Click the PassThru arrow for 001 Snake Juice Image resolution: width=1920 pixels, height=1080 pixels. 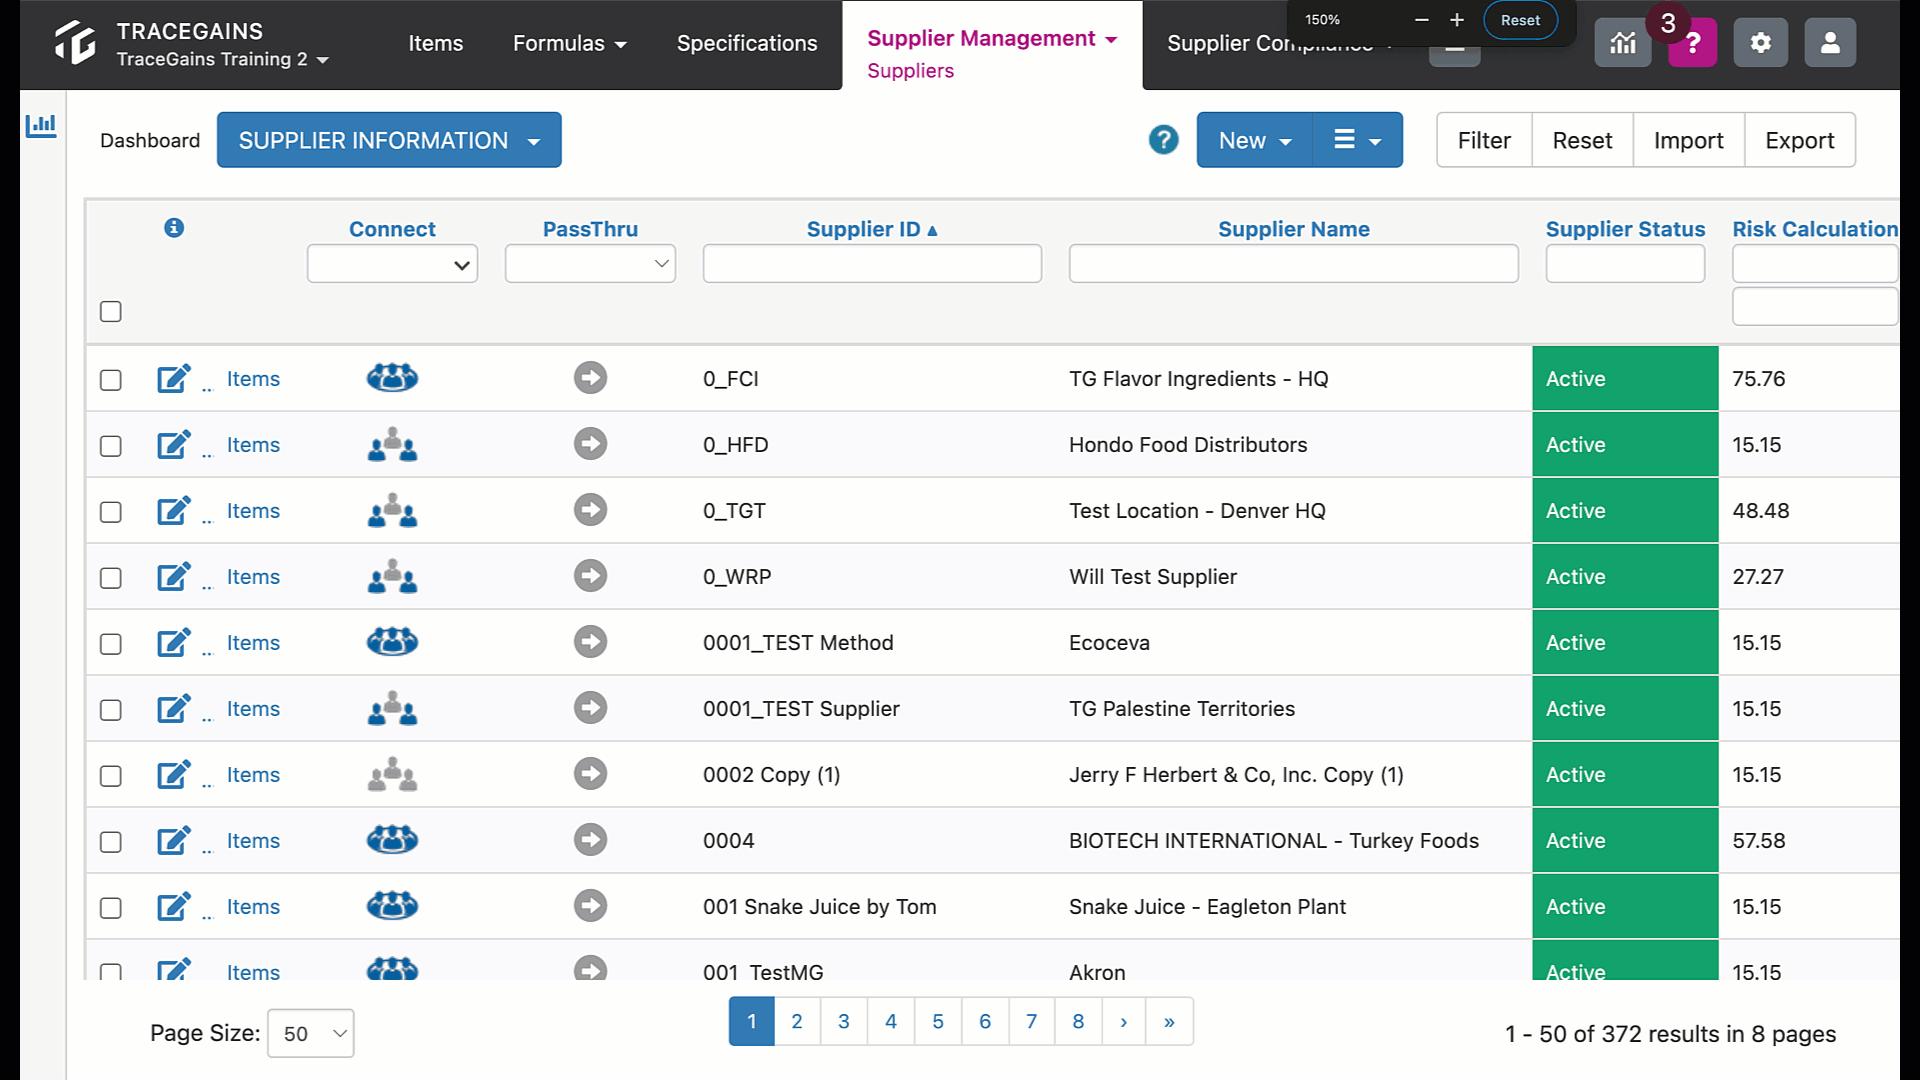(x=590, y=906)
